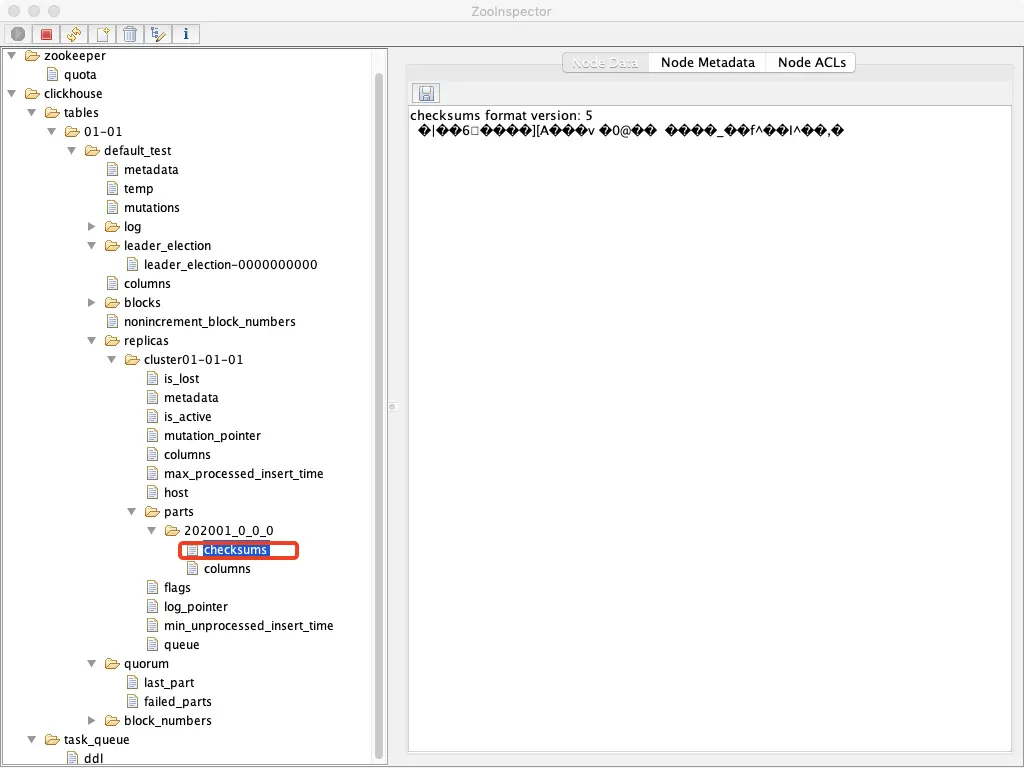Click the parts folder icon
This screenshot has width=1024, height=768.
click(x=152, y=511)
